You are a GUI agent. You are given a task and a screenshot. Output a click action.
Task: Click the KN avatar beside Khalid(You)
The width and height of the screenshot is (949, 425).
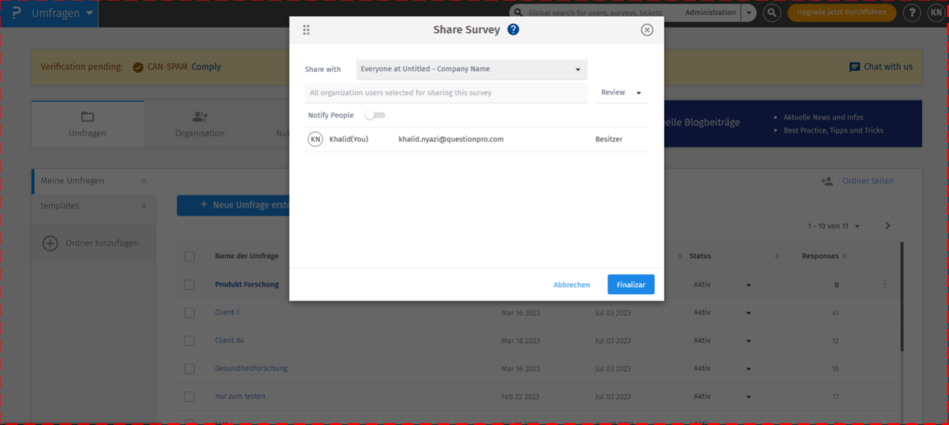pos(315,139)
